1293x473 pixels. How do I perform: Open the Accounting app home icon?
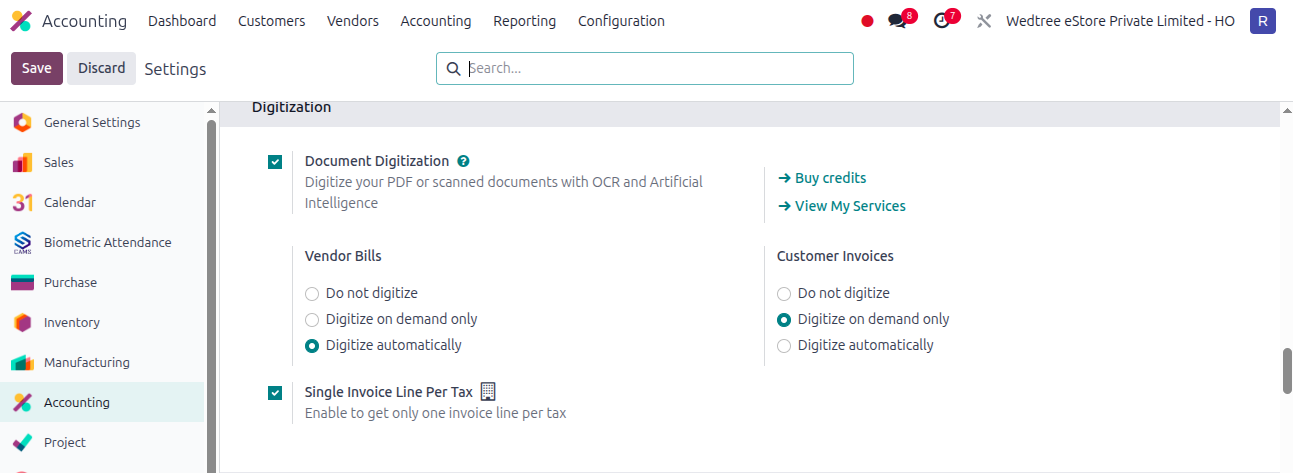21,21
